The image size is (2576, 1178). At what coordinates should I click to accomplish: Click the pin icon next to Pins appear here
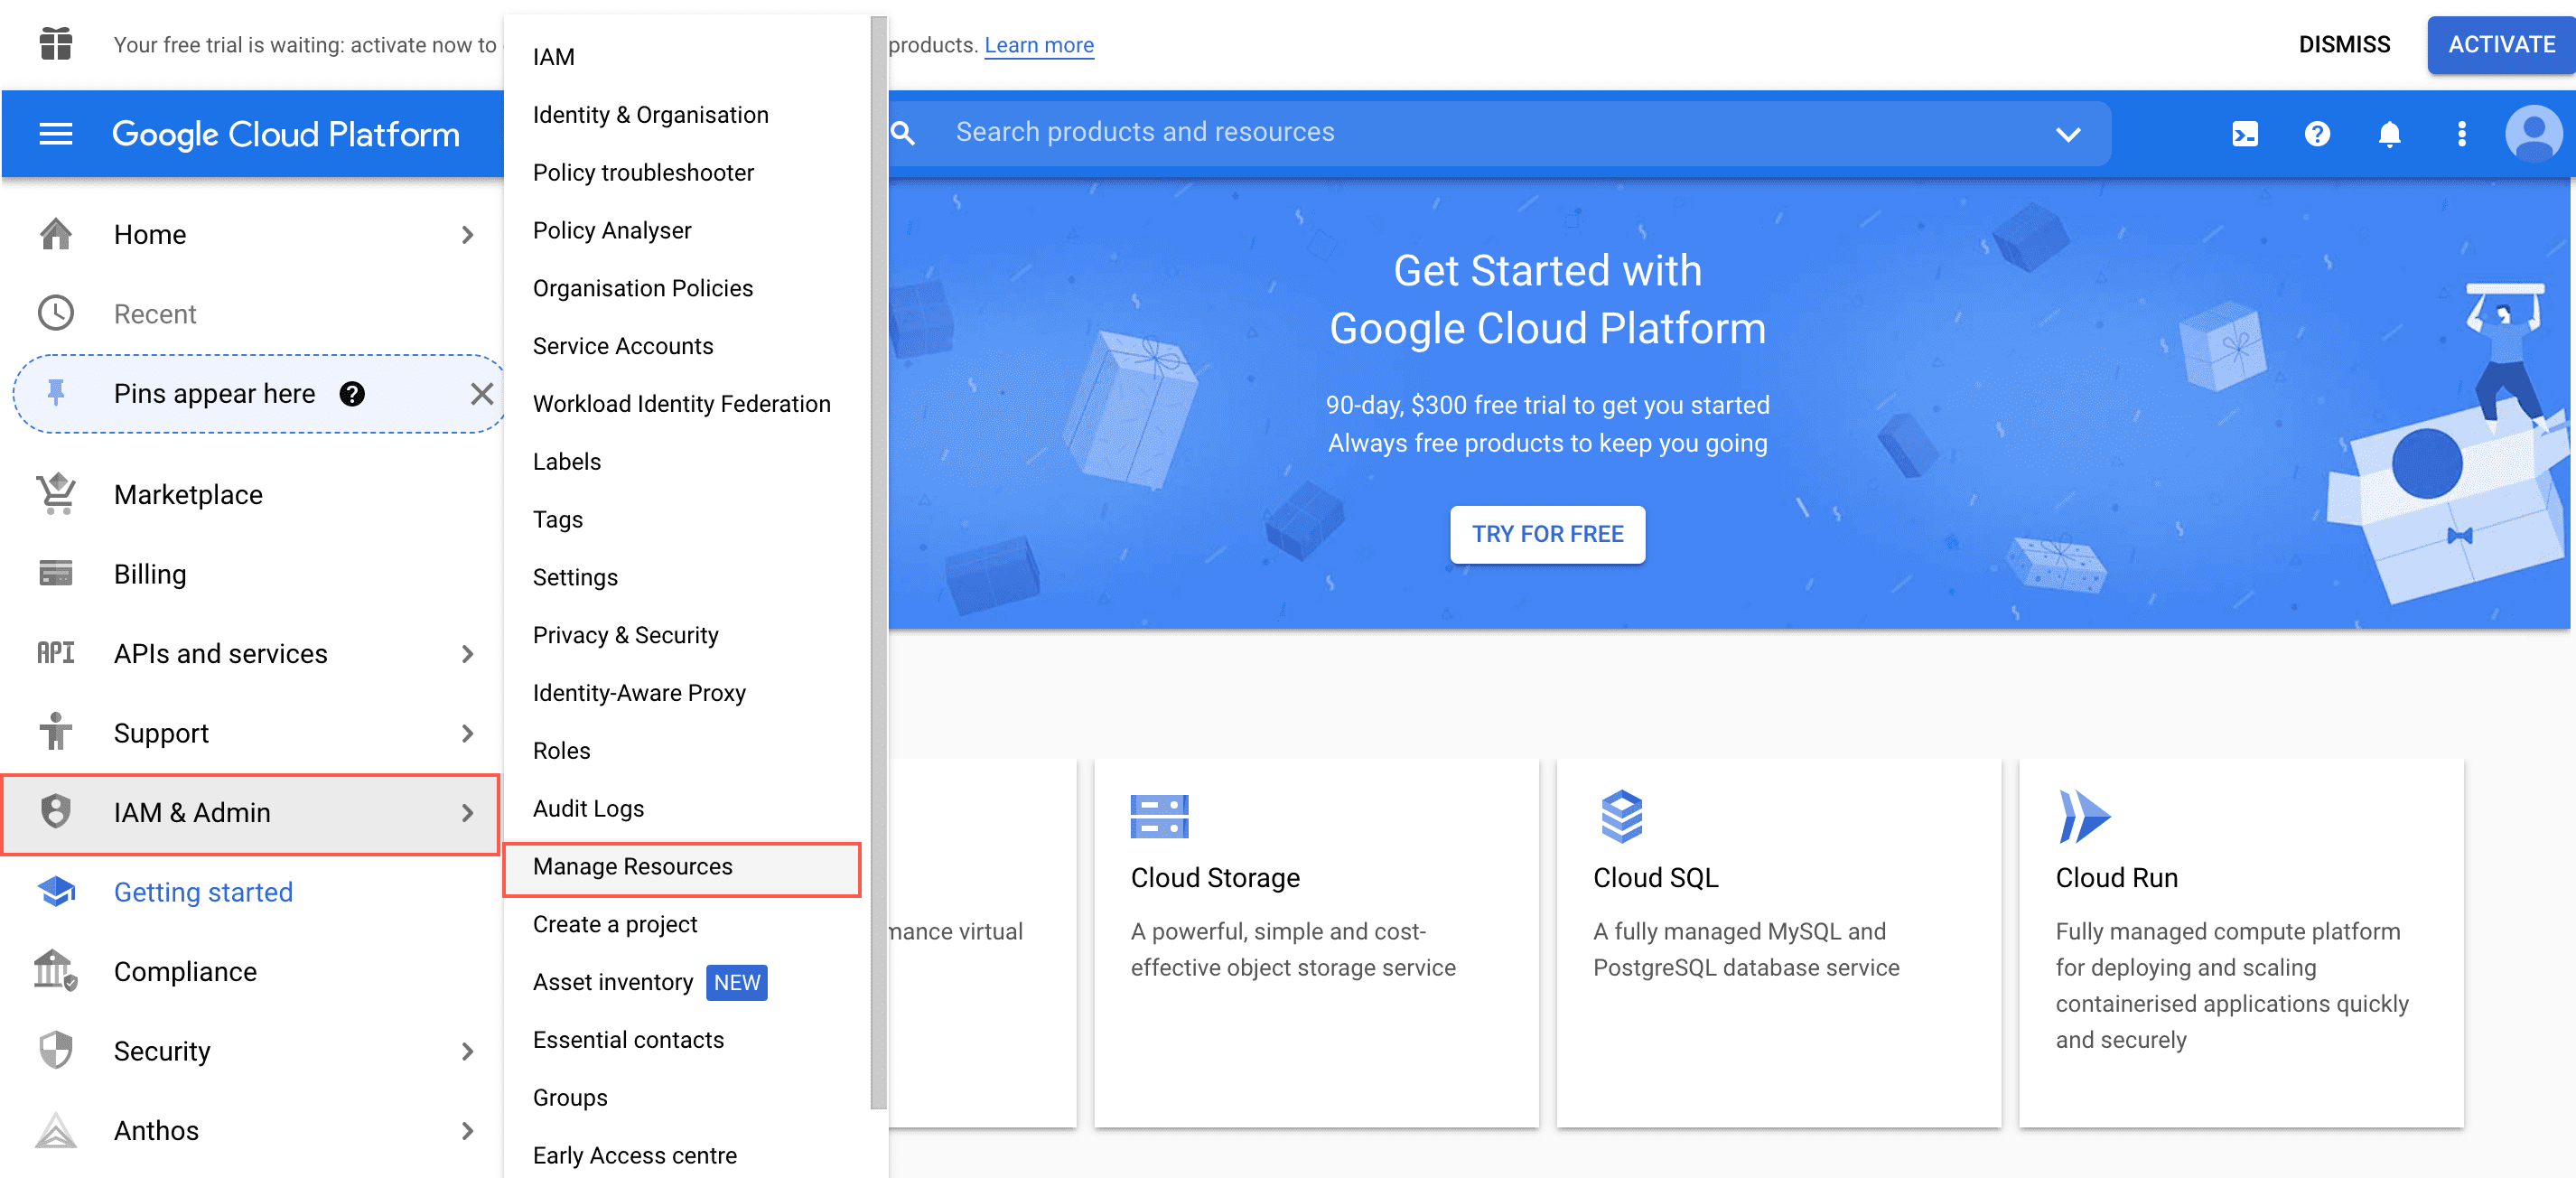point(55,393)
